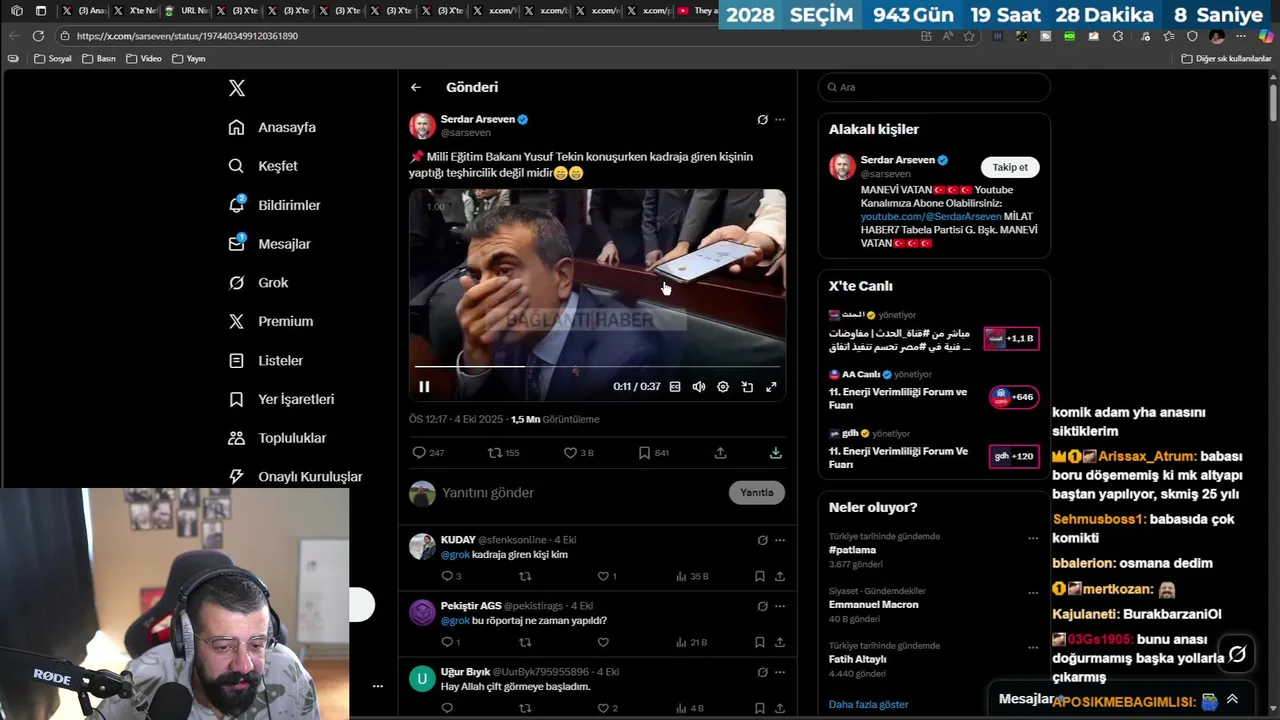This screenshot has height=720, width=1280.
Task: Click Daha fazla göster
Action: click(x=869, y=704)
